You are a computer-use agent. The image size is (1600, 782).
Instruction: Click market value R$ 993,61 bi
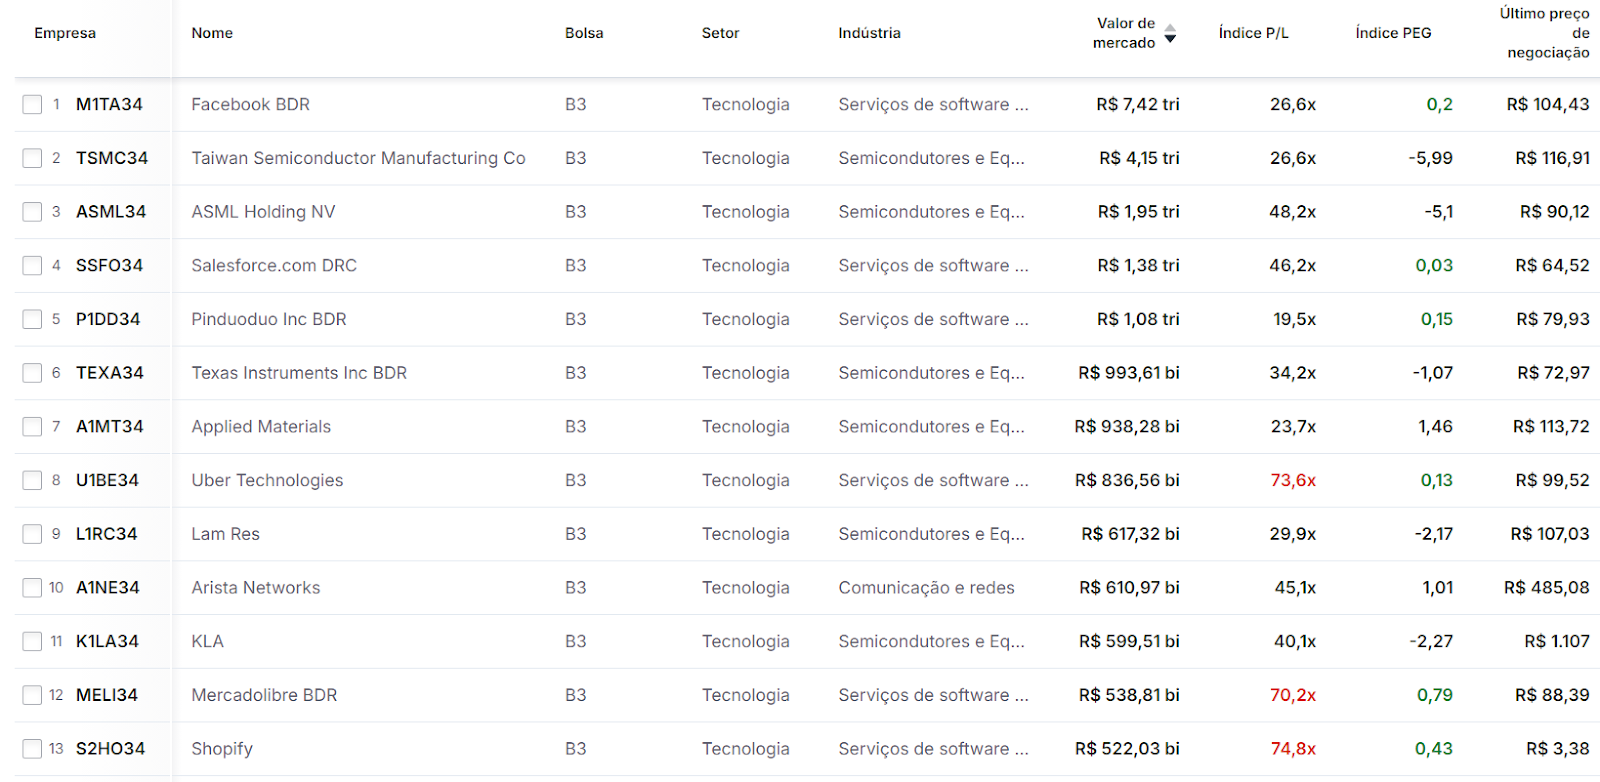click(1129, 373)
